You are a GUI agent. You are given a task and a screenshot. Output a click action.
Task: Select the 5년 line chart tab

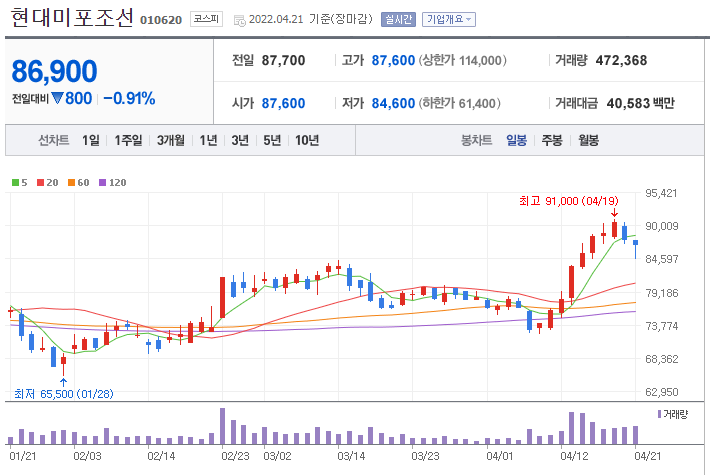272,140
